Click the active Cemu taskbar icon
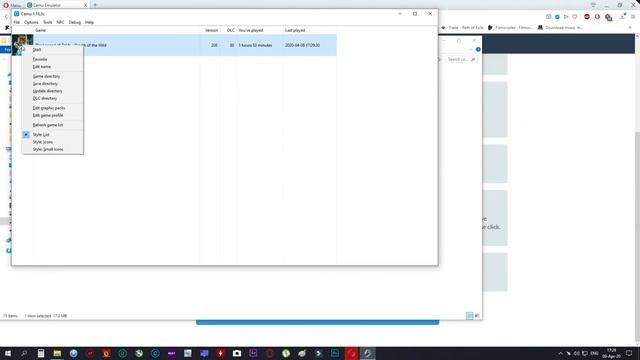 tap(367, 353)
